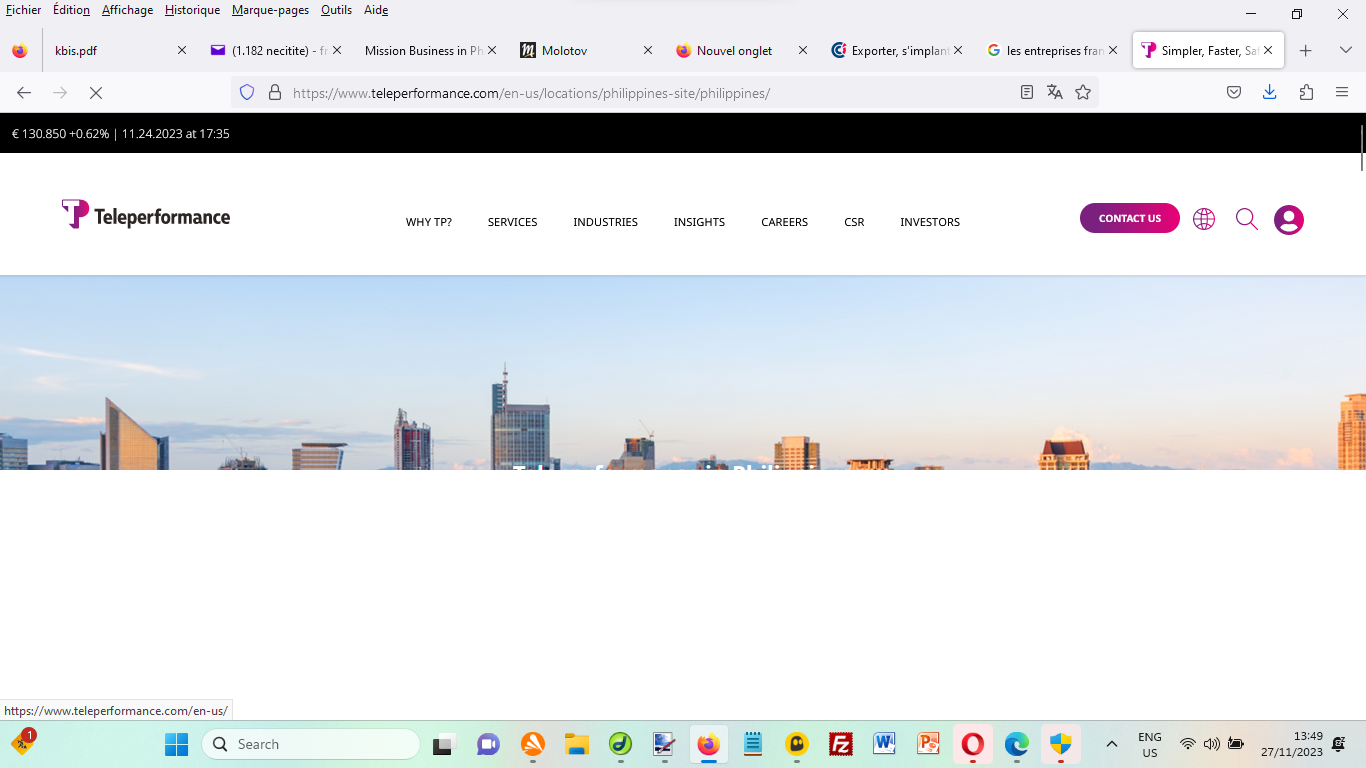Show hidden system tray icons
The height and width of the screenshot is (768, 1366).
[1111, 744]
